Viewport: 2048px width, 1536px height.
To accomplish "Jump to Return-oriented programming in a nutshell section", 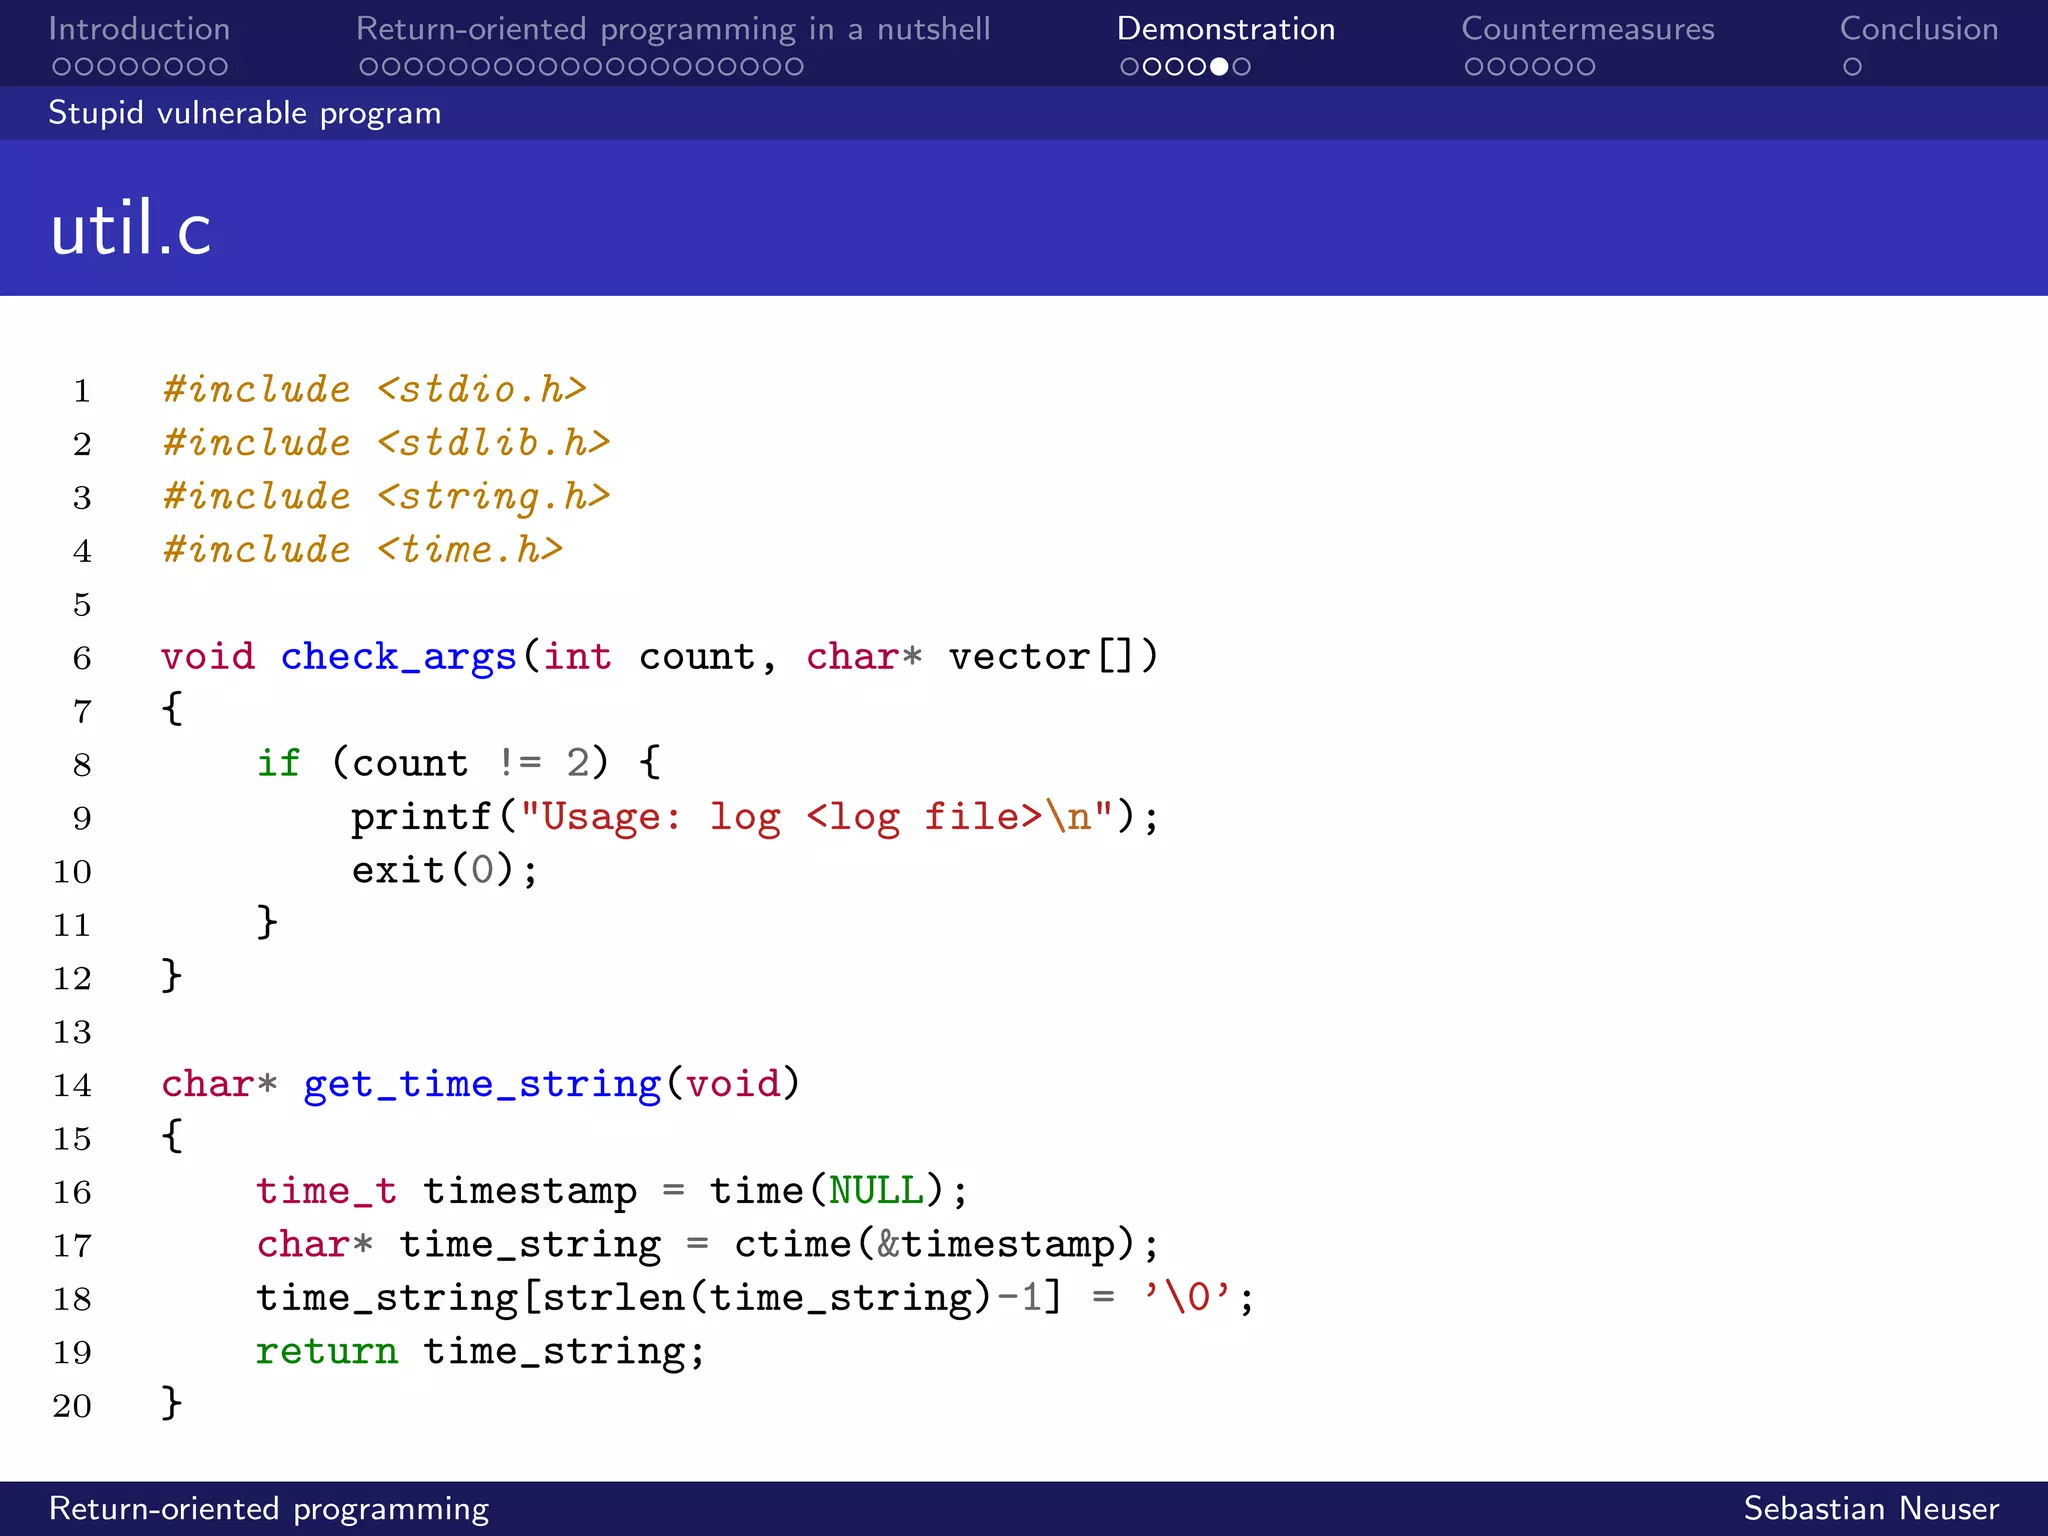I will 672,29.
